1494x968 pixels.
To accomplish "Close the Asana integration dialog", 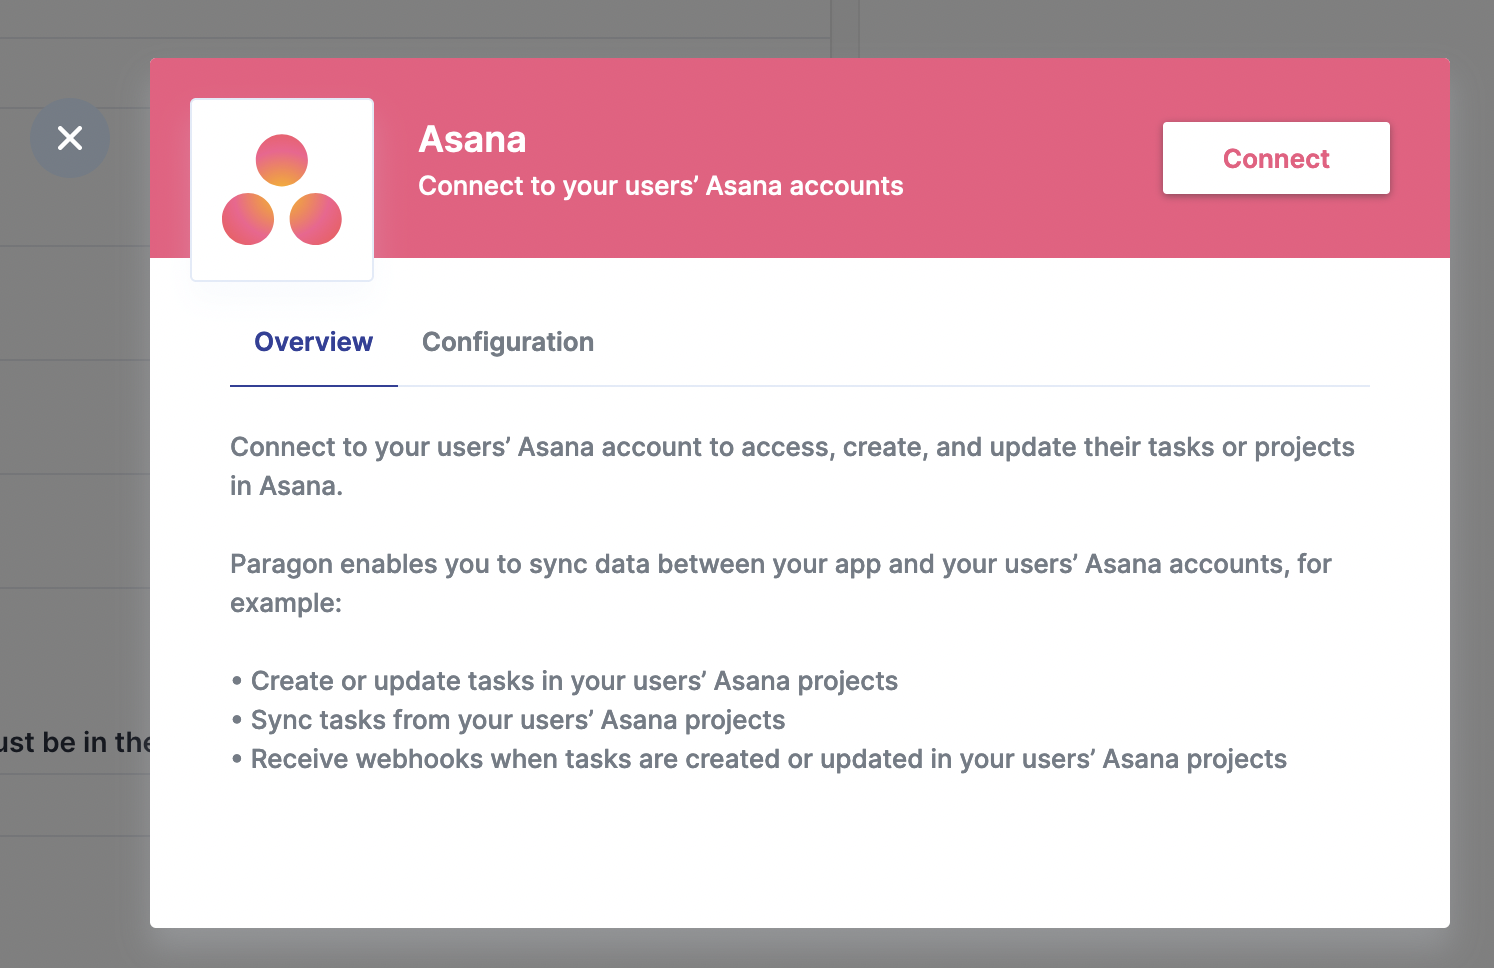I will point(70,138).
